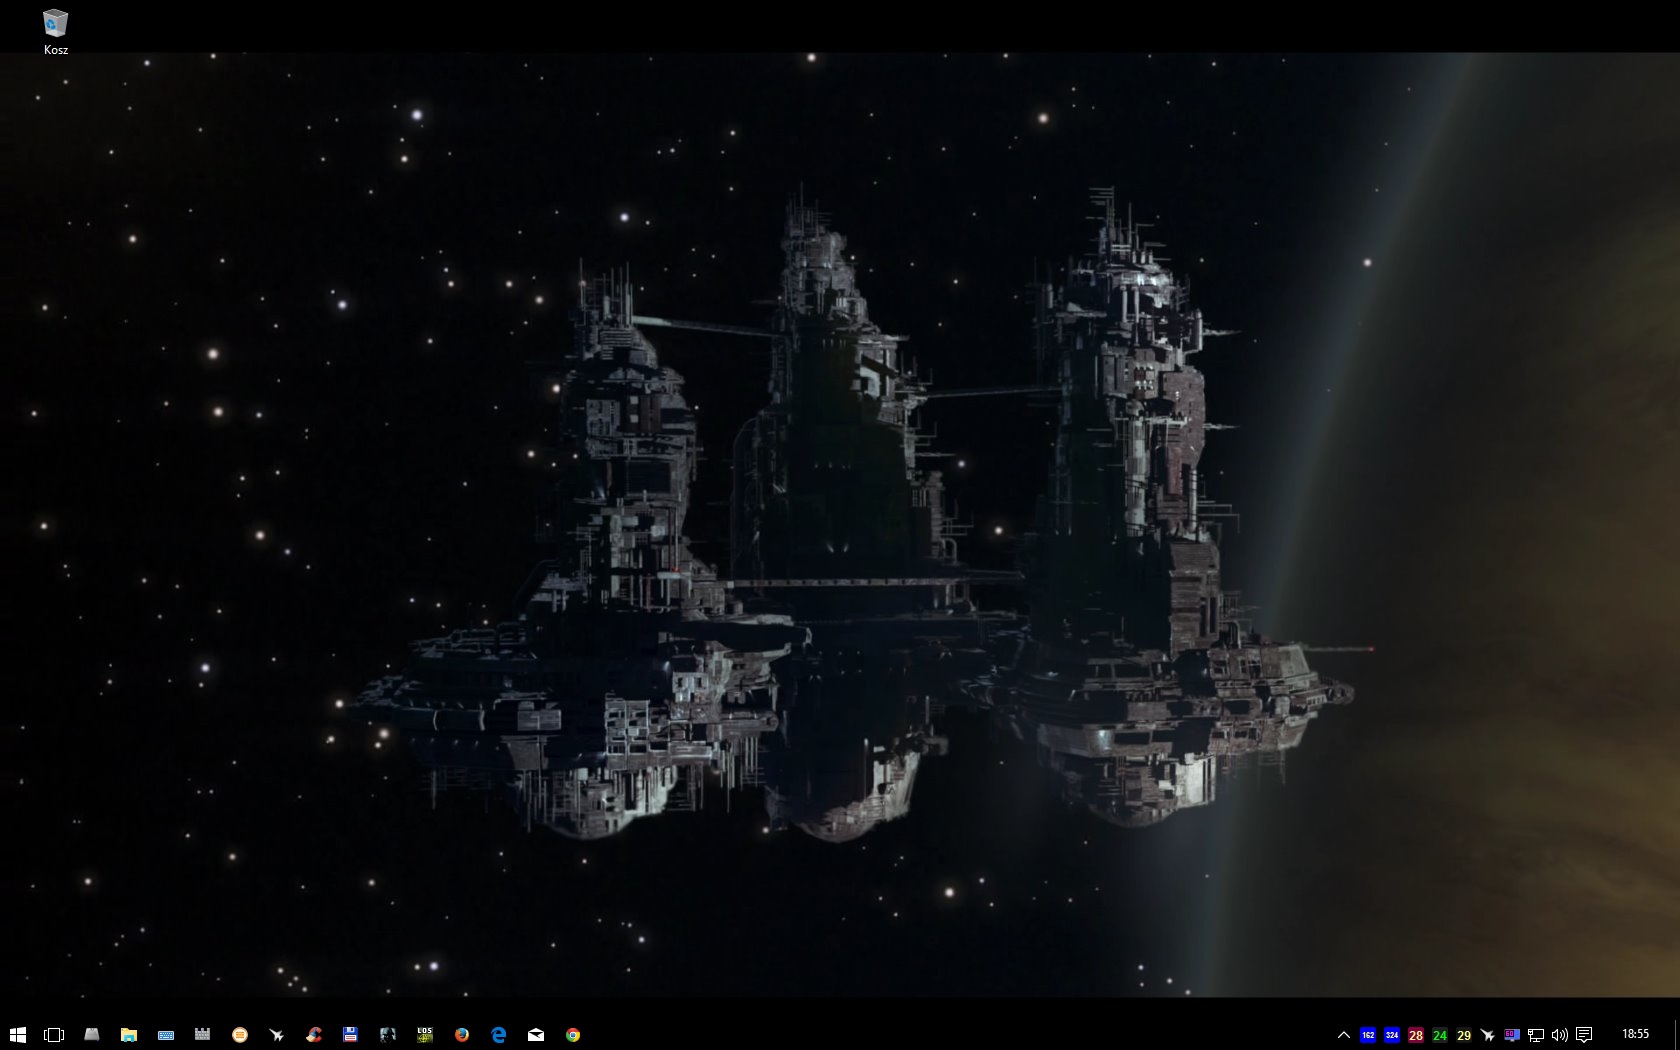Launch CCleaner from the taskbar

[x=313, y=1035]
